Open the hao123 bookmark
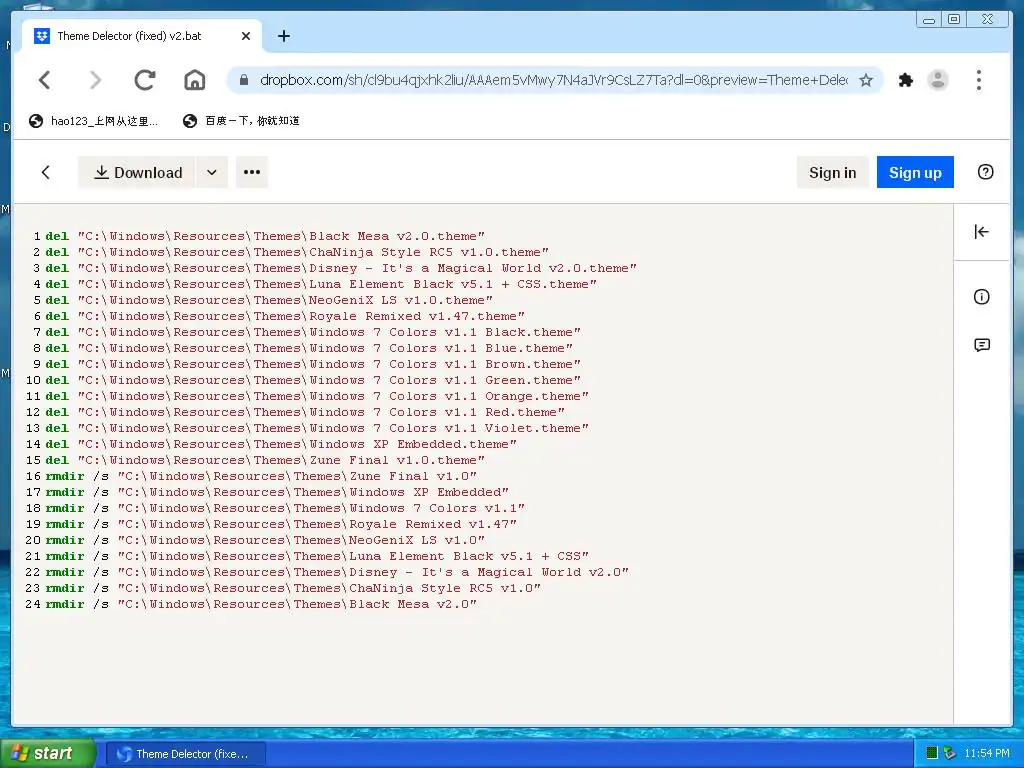 93,121
